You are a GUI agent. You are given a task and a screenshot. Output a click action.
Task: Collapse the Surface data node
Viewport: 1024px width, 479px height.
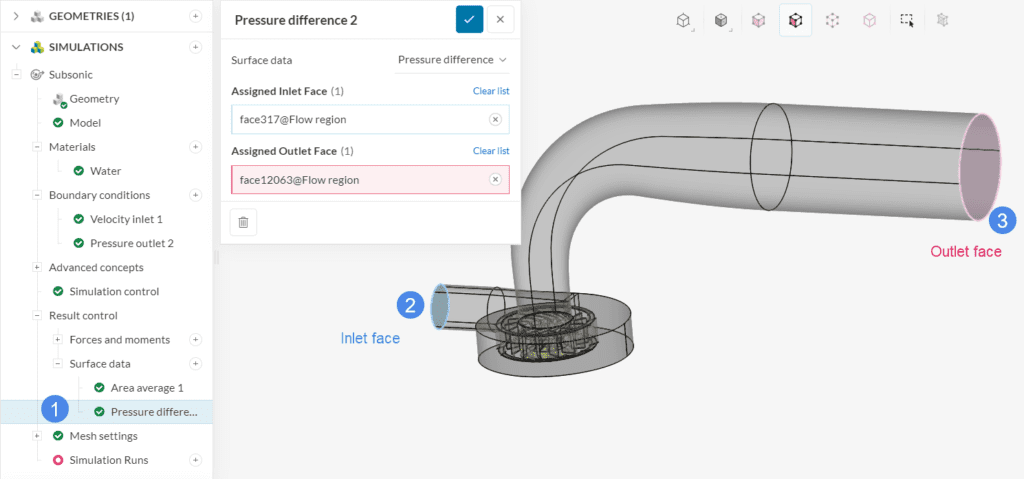[58, 364]
